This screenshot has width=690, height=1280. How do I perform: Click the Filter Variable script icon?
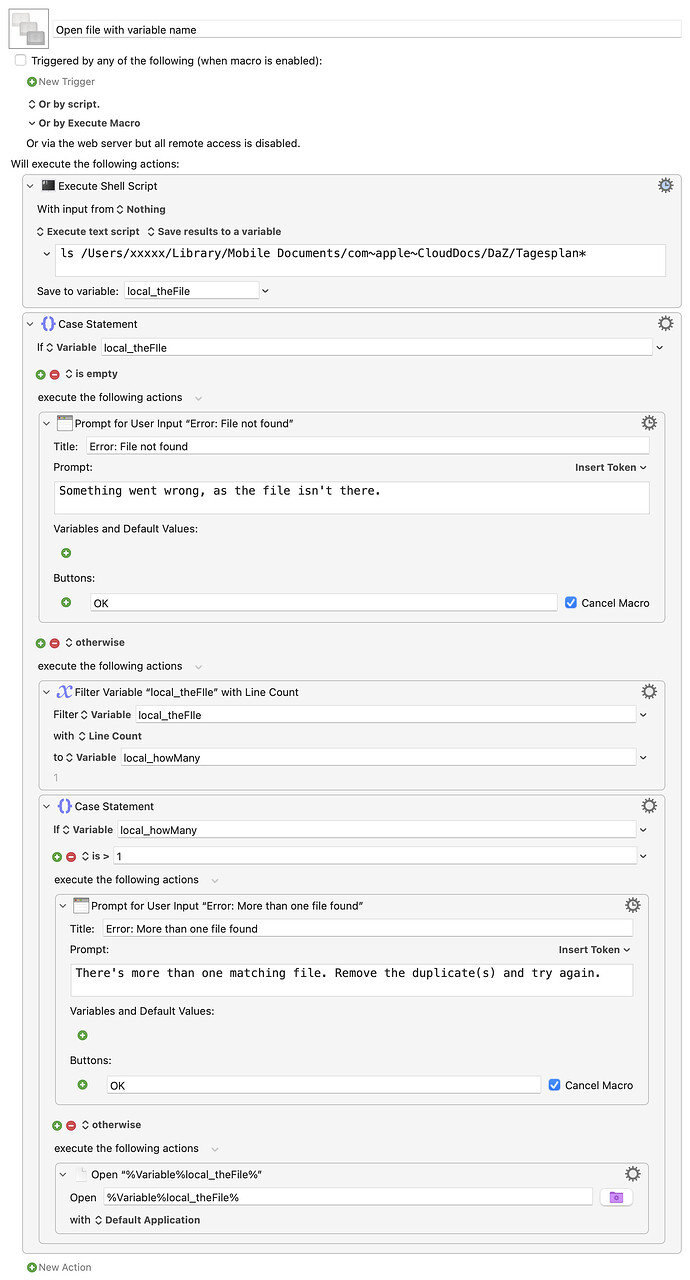[x=64, y=692]
